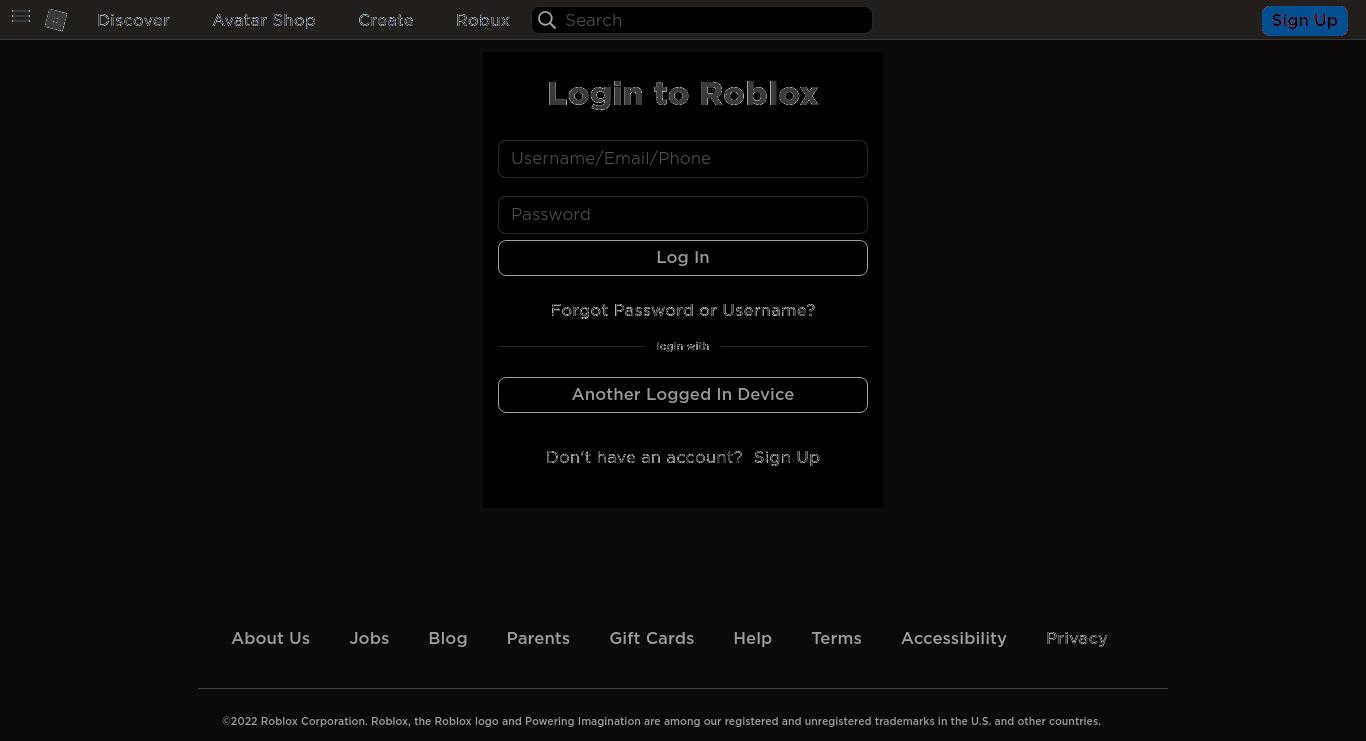Image resolution: width=1366 pixels, height=741 pixels.
Task: Open the Accessibility footer link
Action: coord(954,638)
